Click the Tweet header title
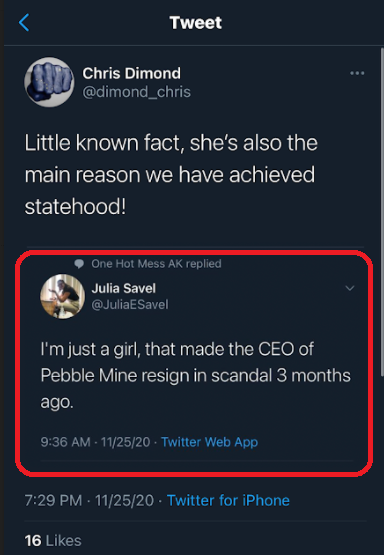This screenshot has height=555, width=384. pos(195,23)
